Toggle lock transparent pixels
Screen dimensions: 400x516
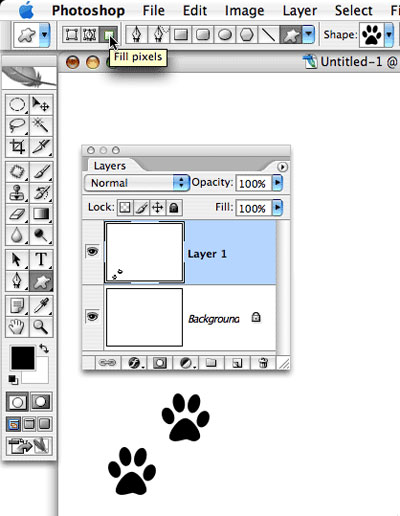point(125,208)
